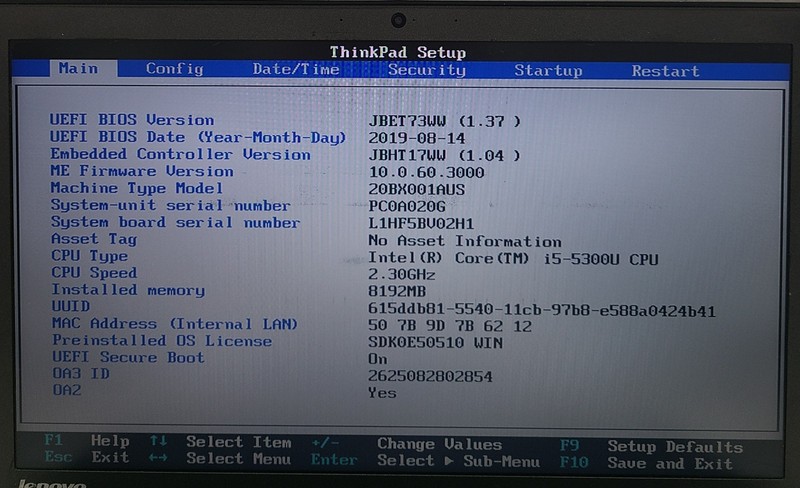Switch to the Config tab

pos(174,69)
